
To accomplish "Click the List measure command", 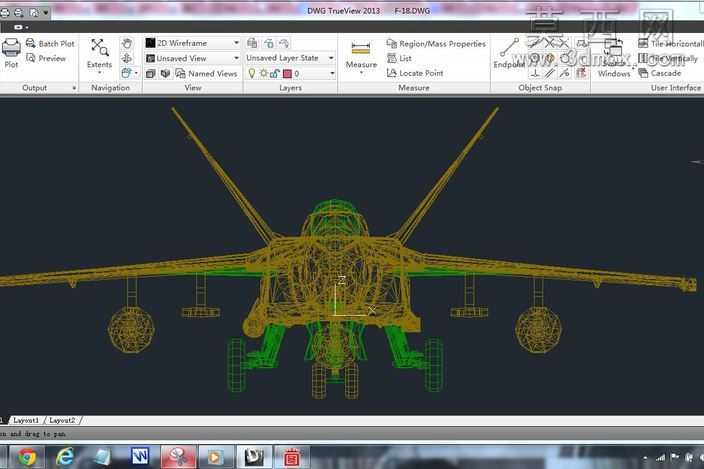I will point(399,58).
